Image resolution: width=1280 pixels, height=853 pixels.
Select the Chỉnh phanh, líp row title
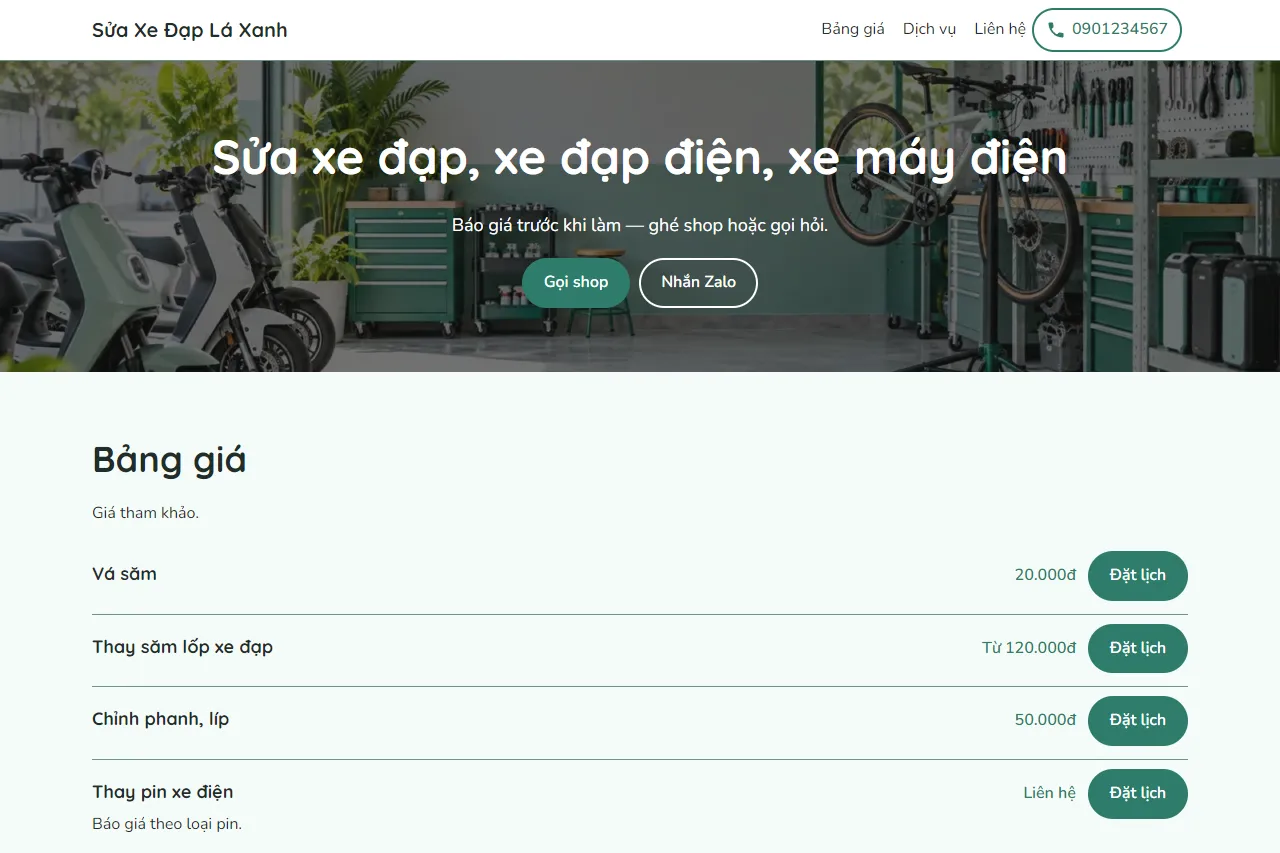(160, 719)
